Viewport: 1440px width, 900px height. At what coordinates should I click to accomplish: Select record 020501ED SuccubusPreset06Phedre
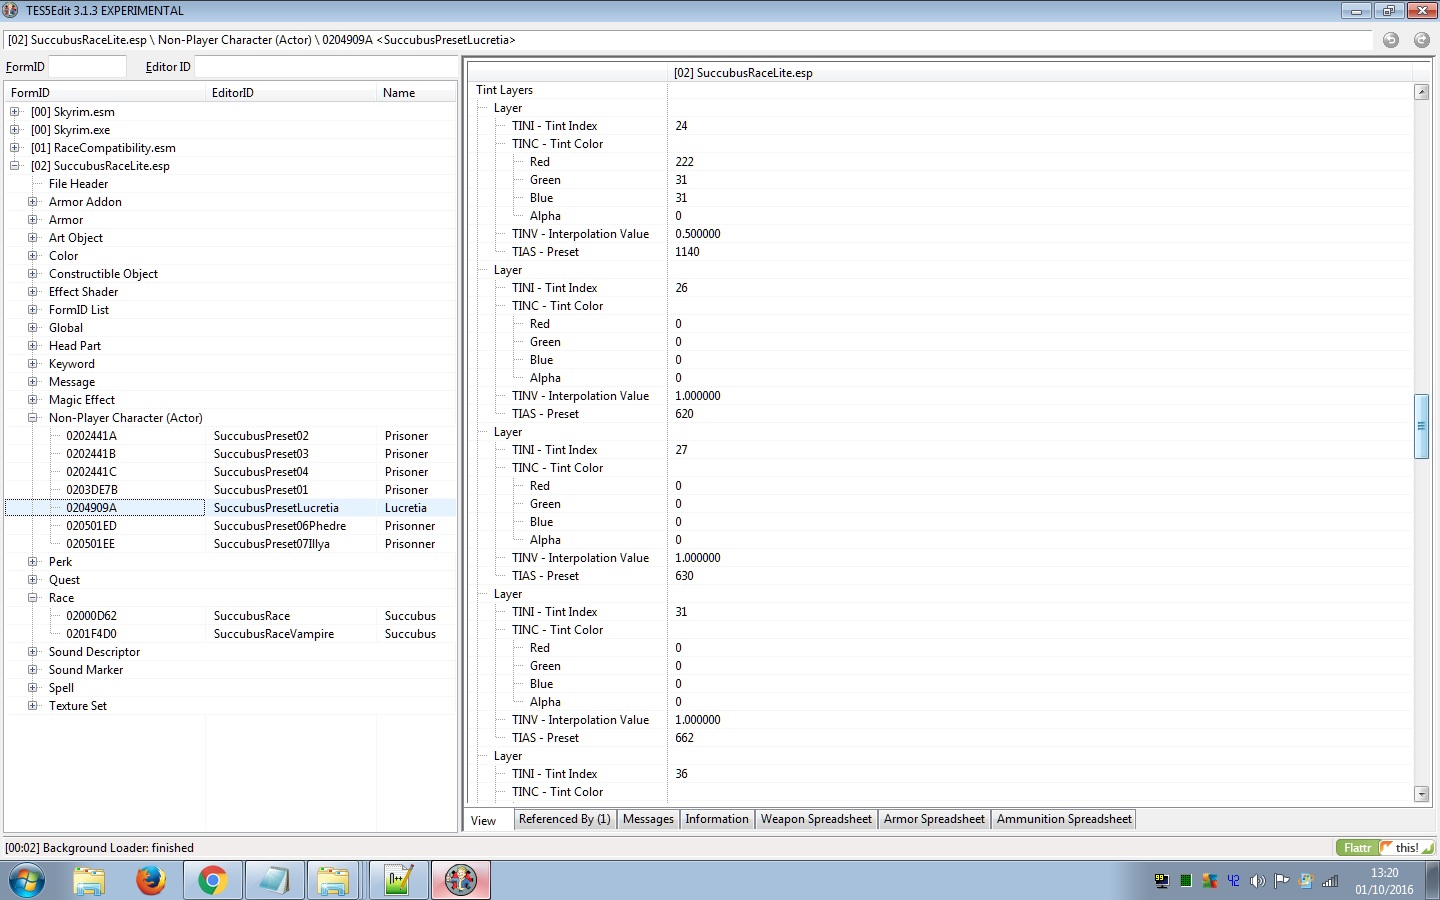click(x=230, y=526)
